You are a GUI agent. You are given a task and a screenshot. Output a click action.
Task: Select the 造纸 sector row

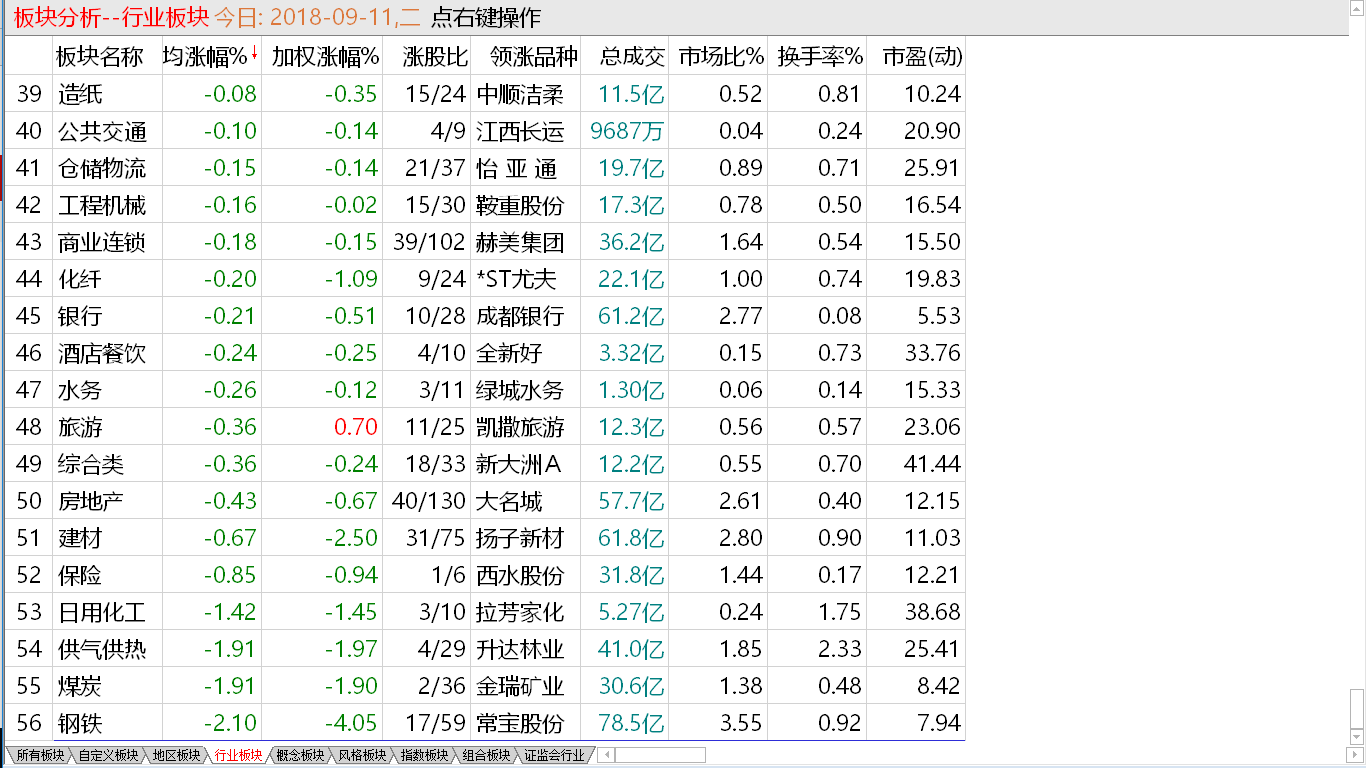coord(485,94)
